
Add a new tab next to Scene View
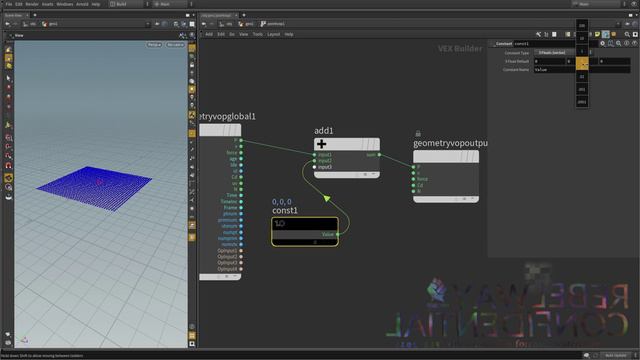pyautogui.click(x=35, y=15)
